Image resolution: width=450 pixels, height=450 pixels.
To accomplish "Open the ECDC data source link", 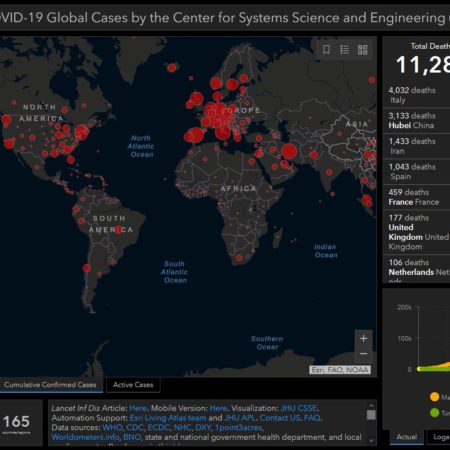I will pos(158,427).
